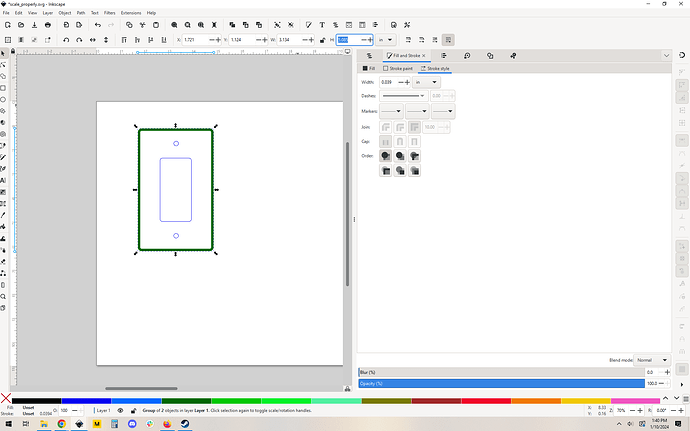Open the start Markers dropdown

point(391,111)
